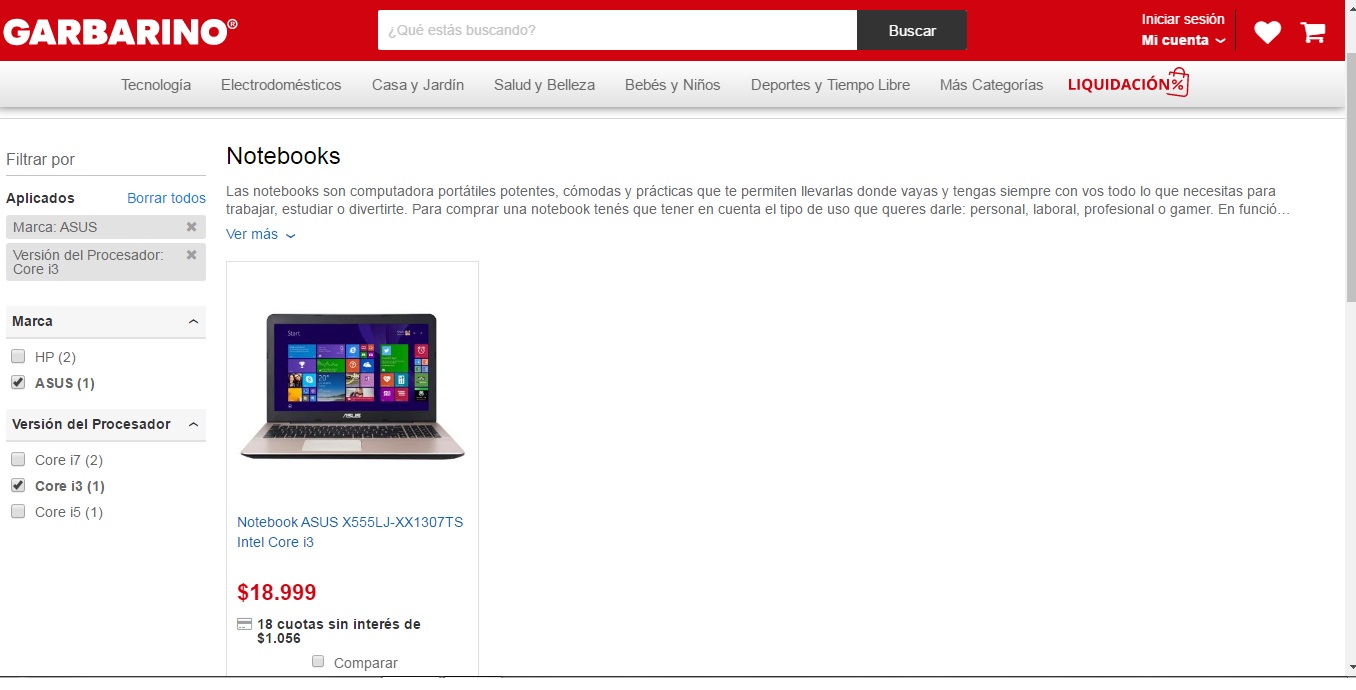Click the $18.999 price

(x=277, y=592)
